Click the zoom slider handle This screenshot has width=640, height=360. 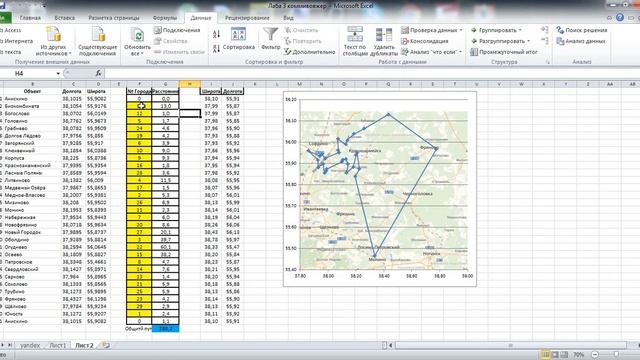[x=616, y=355]
